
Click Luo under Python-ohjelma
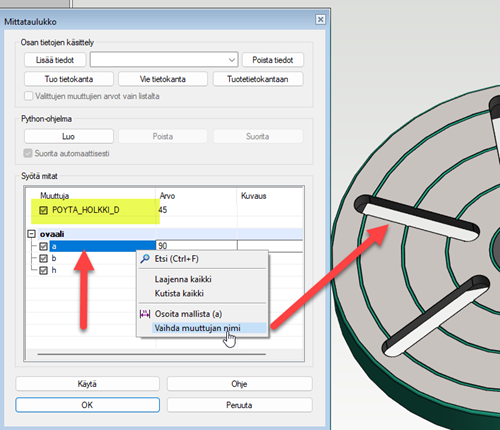coord(69,136)
